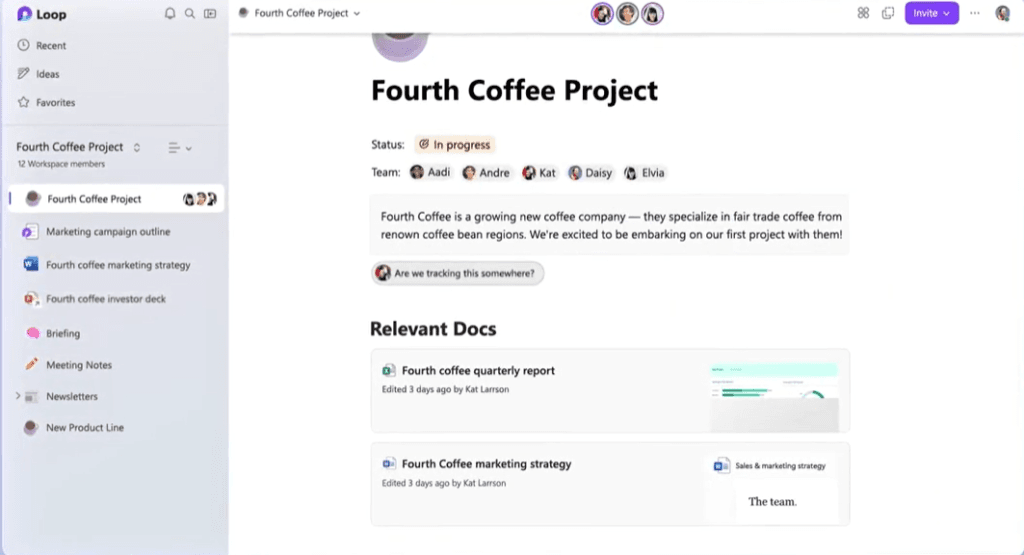Open the three-dot more options menu
The image size is (1024, 555).
[975, 13]
